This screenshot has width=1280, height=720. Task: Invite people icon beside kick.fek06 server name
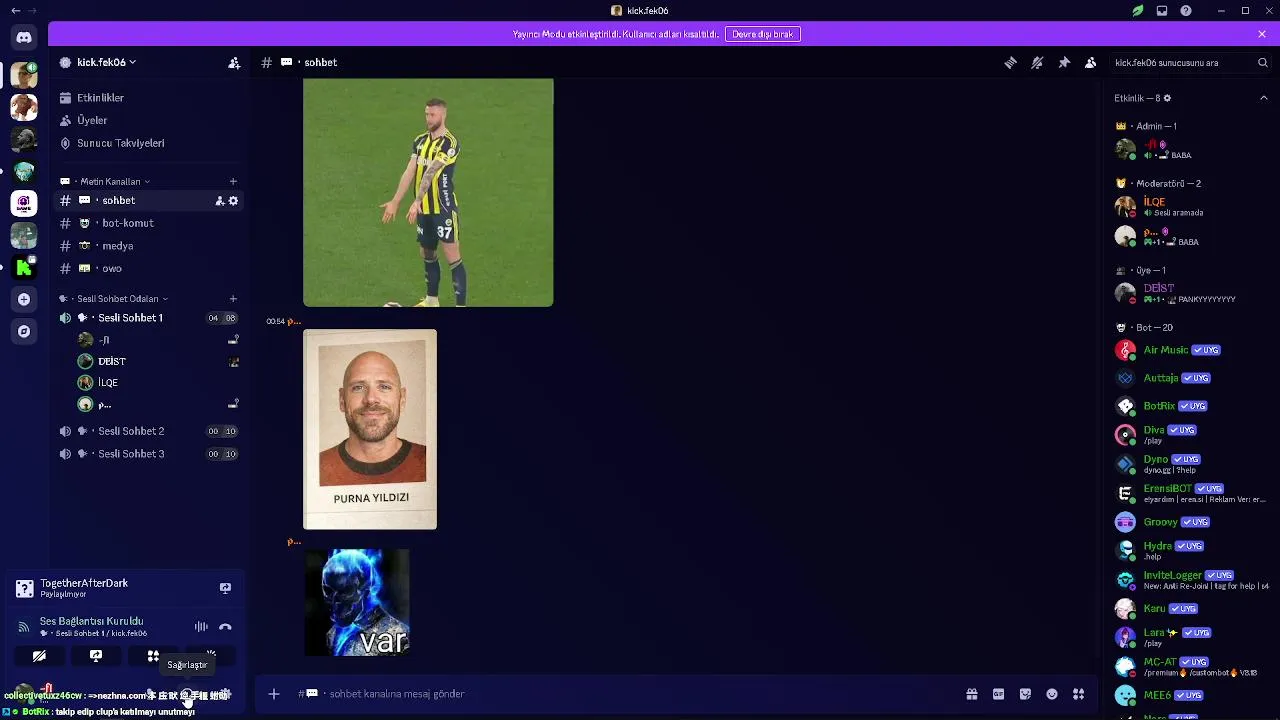(x=234, y=62)
